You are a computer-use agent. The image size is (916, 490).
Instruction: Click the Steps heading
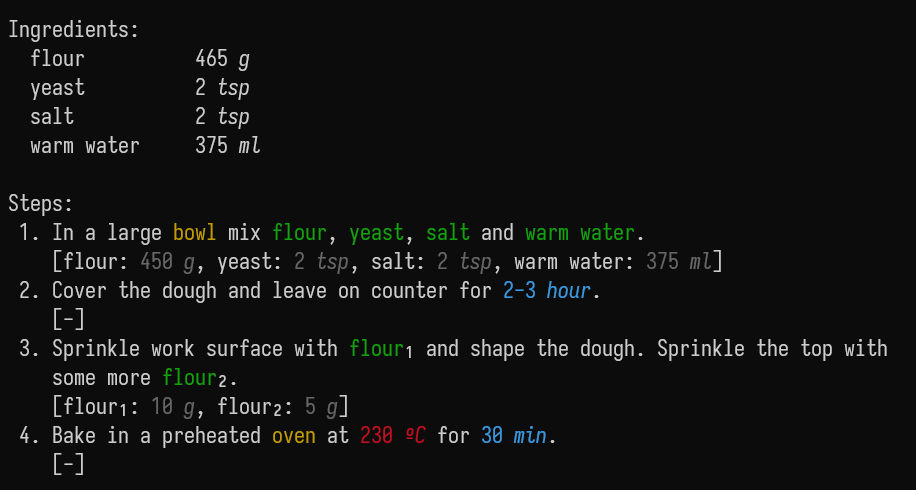click(x=41, y=204)
